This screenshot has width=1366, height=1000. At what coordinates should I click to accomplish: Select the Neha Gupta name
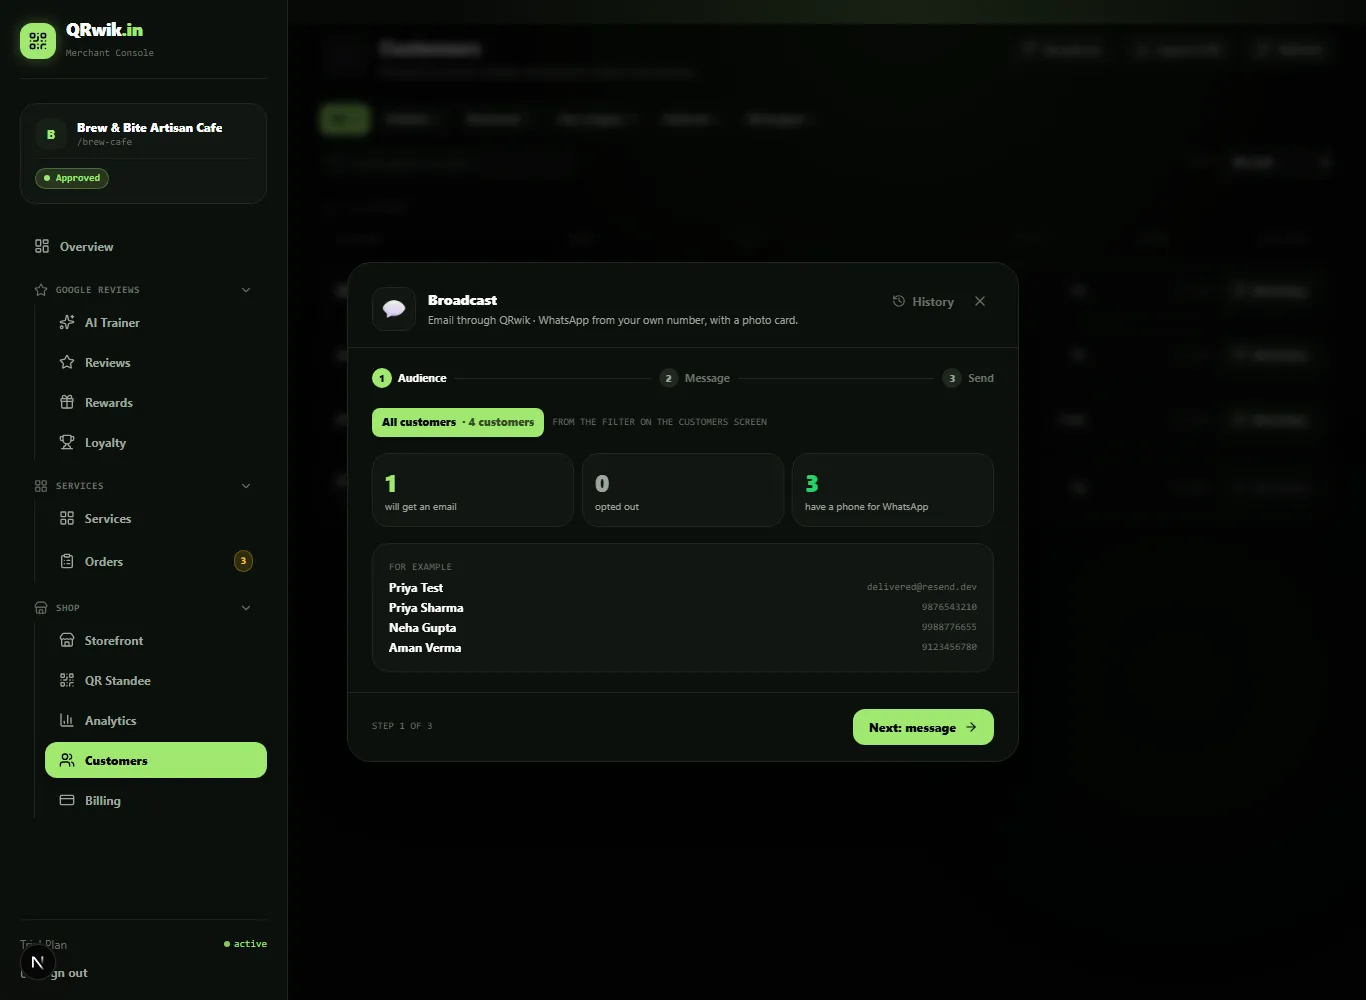pos(422,628)
